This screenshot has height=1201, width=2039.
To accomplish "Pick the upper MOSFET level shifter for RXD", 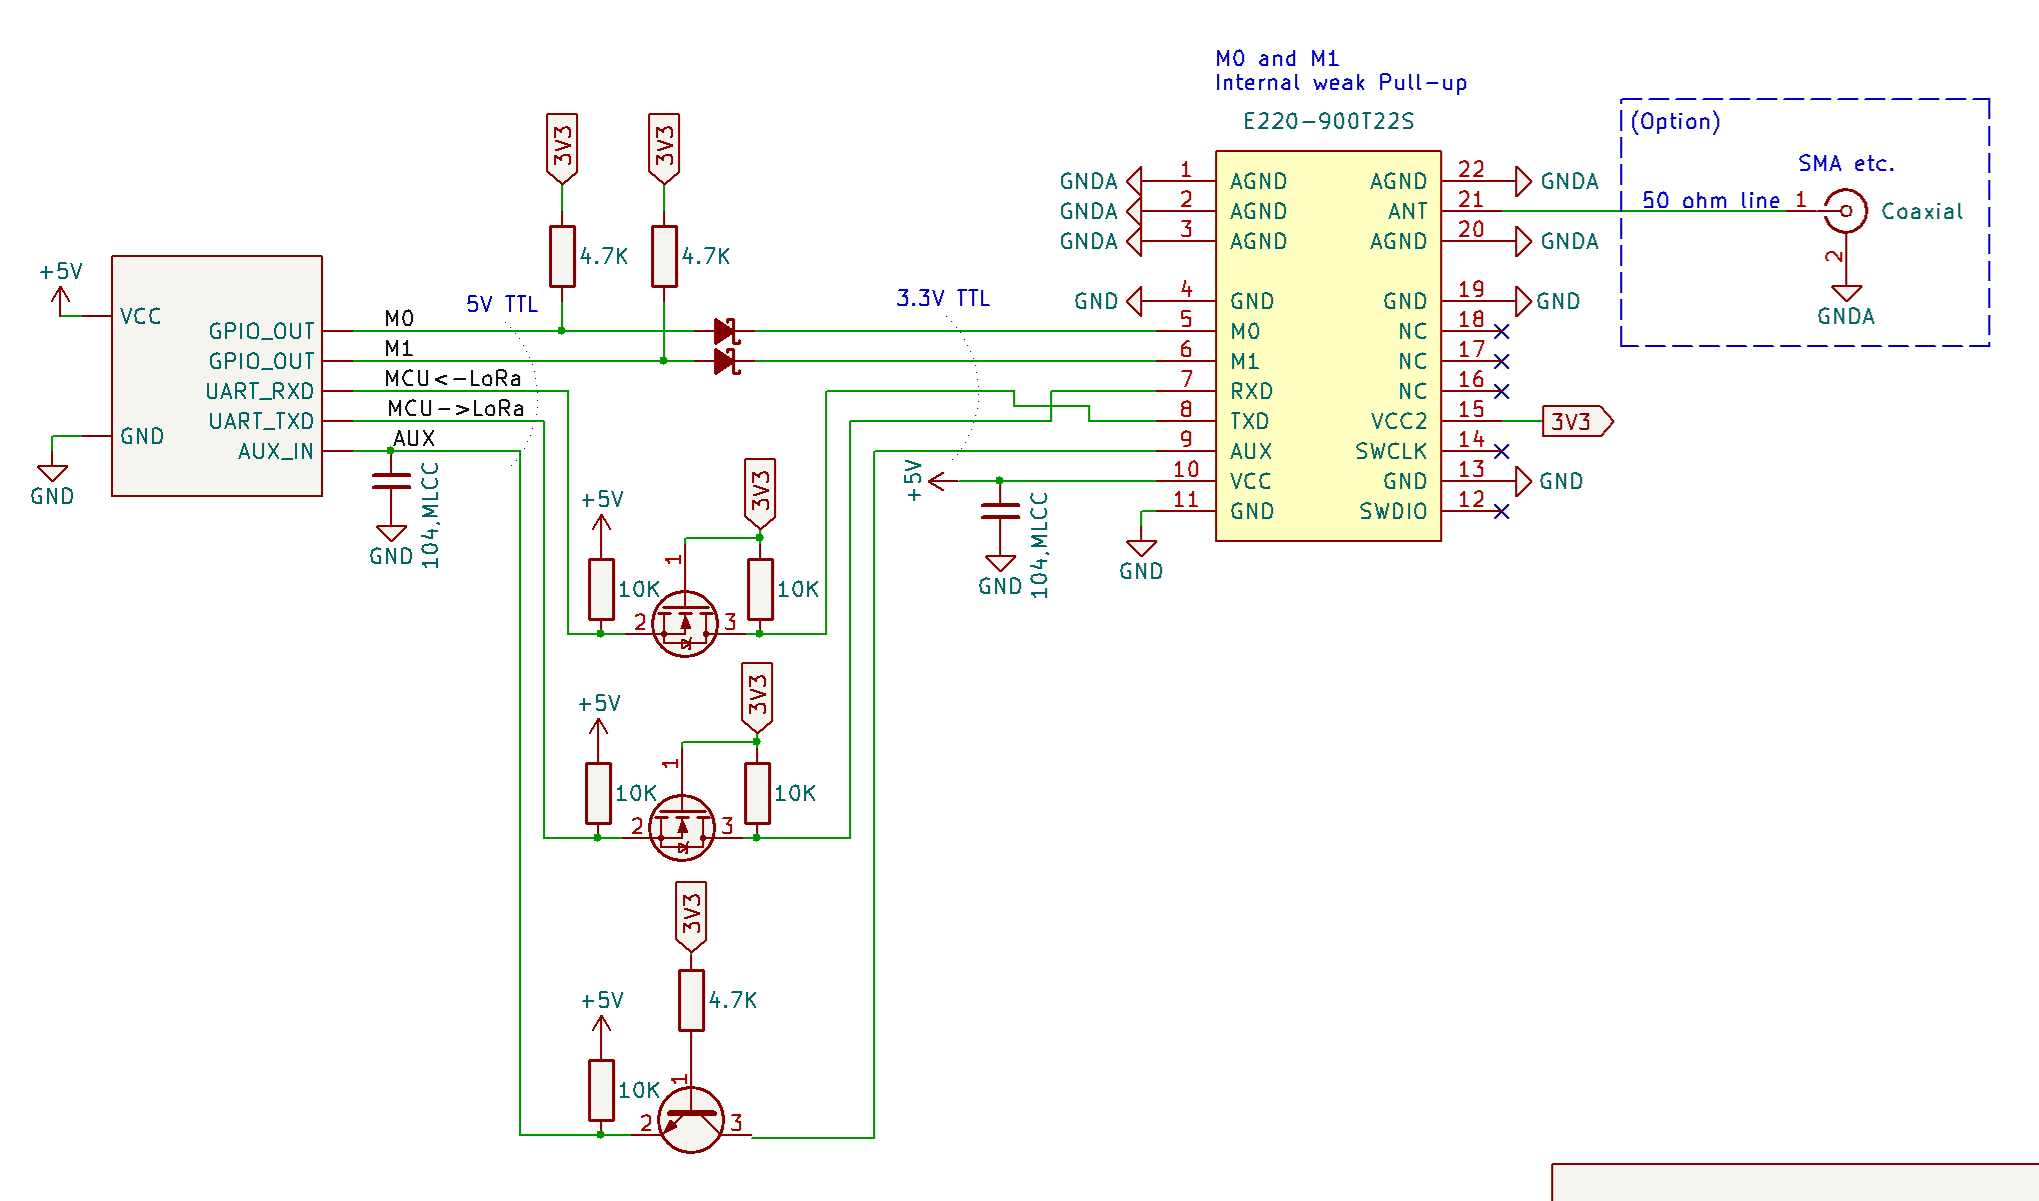I will (x=685, y=625).
